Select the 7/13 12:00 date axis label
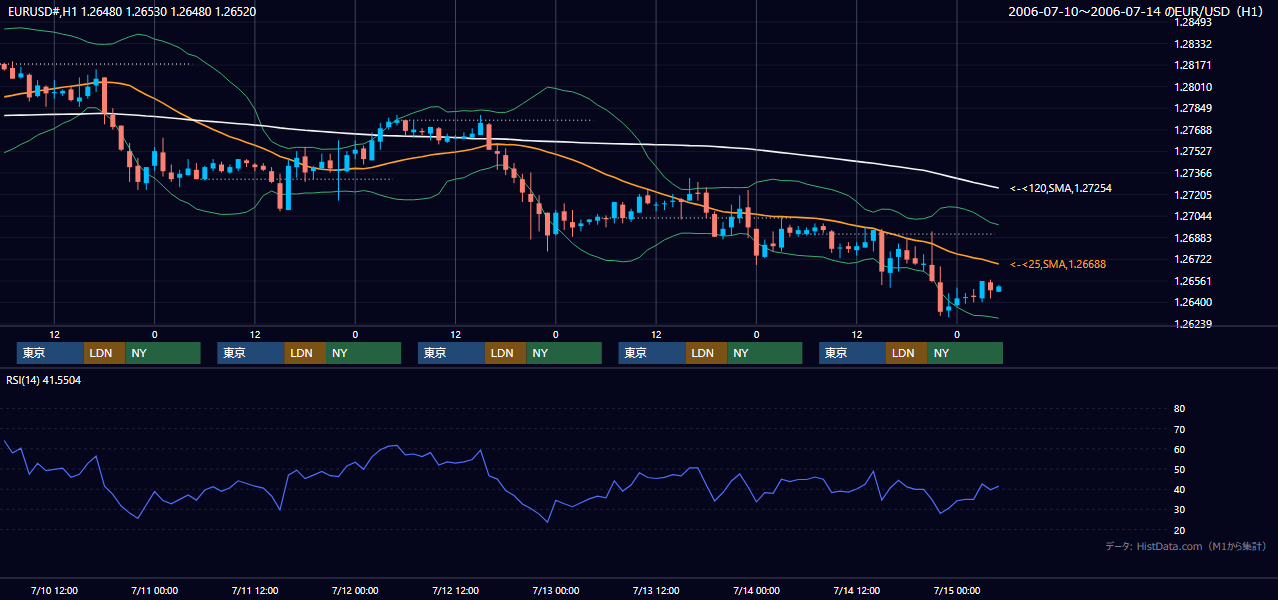Image resolution: width=1278 pixels, height=600 pixels. click(x=656, y=590)
